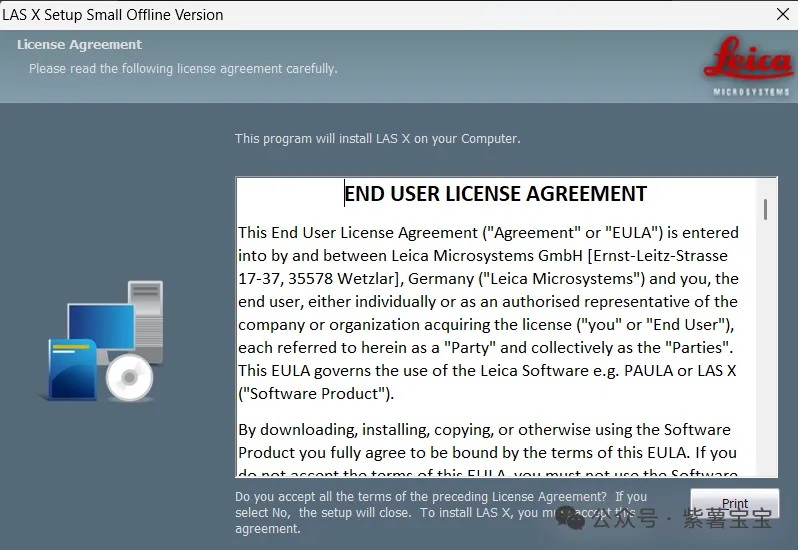The height and width of the screenshot is (550, 798).
Task: Click the window title 'LAS X Setup Small Offline Version'
Action: [113, 14]
